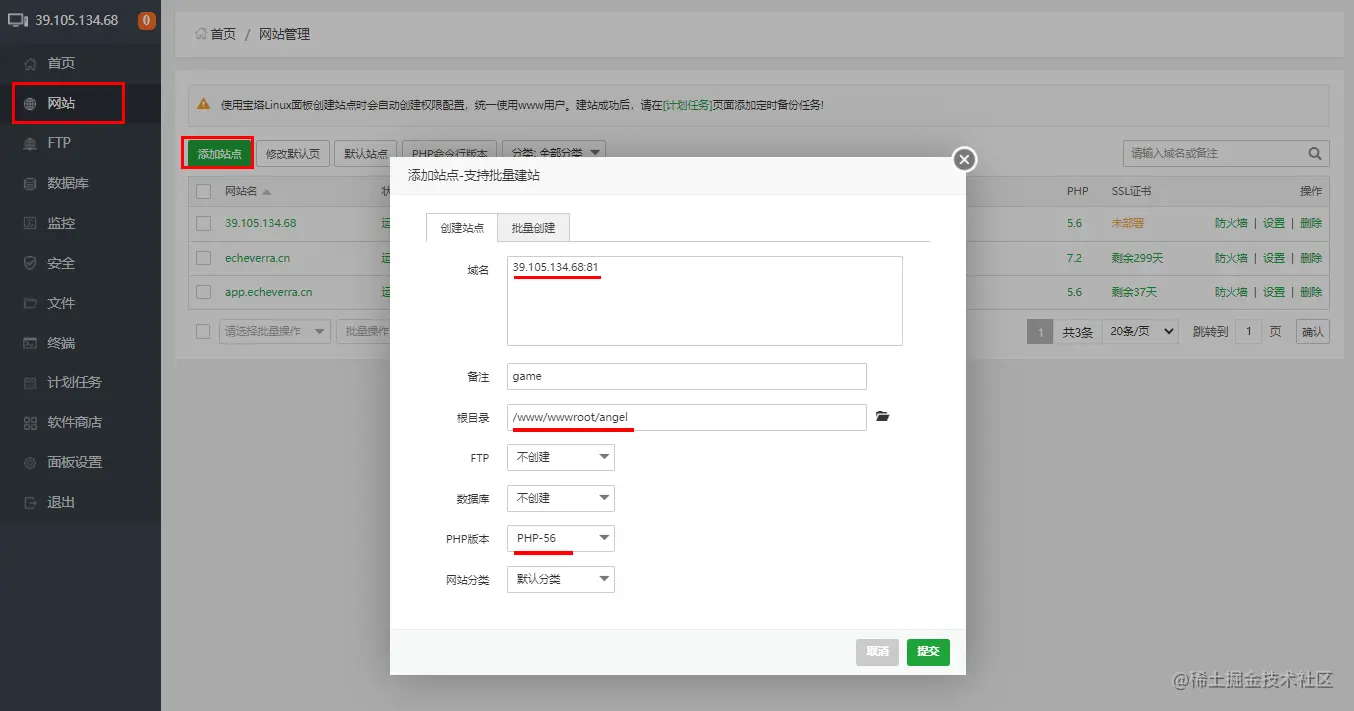The image size is (1354, 711).
Task: Click the orange notification badge 0
Action: click(146, 20)
